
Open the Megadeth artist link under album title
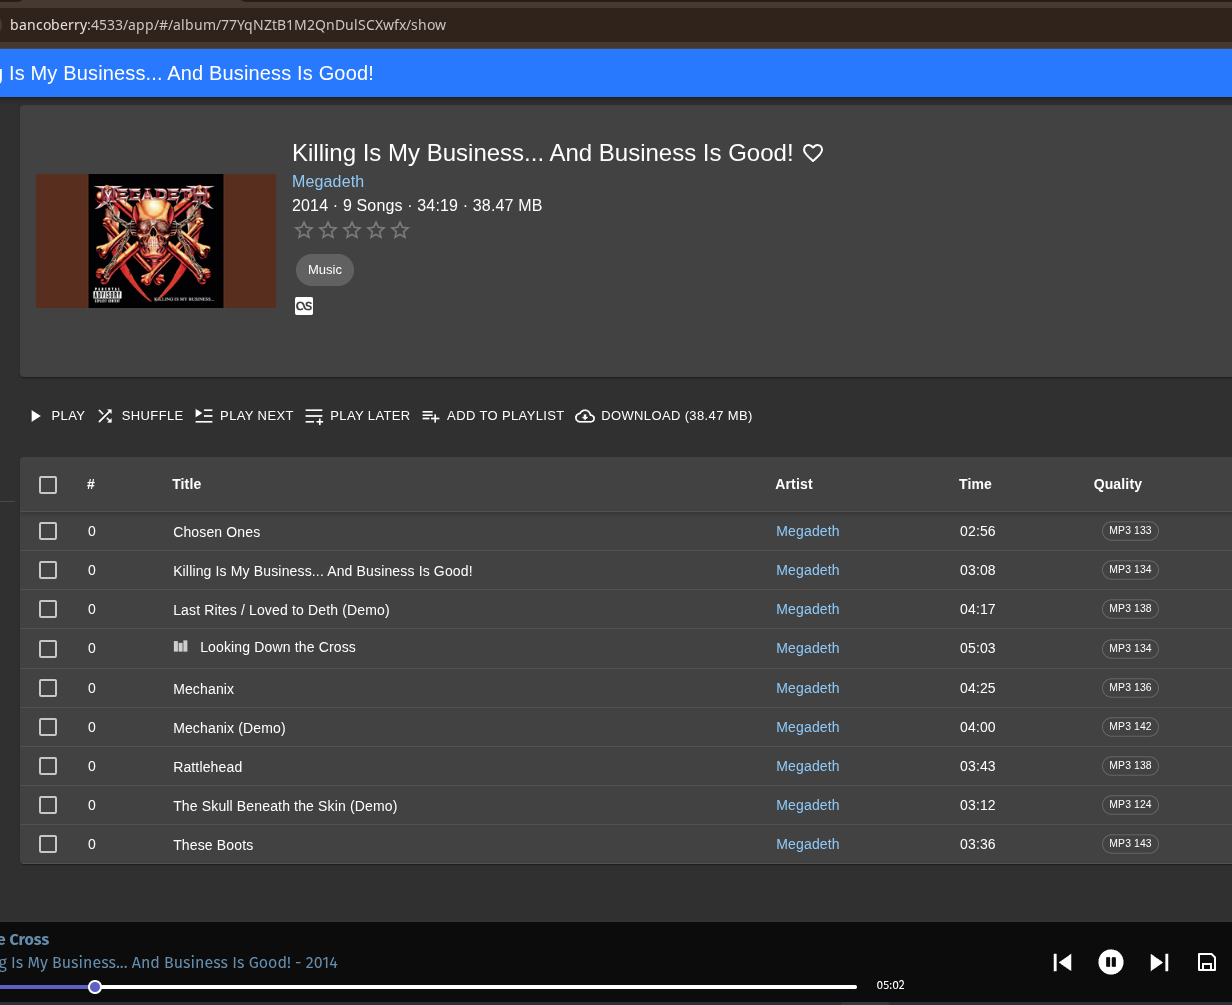coord(328,181)
